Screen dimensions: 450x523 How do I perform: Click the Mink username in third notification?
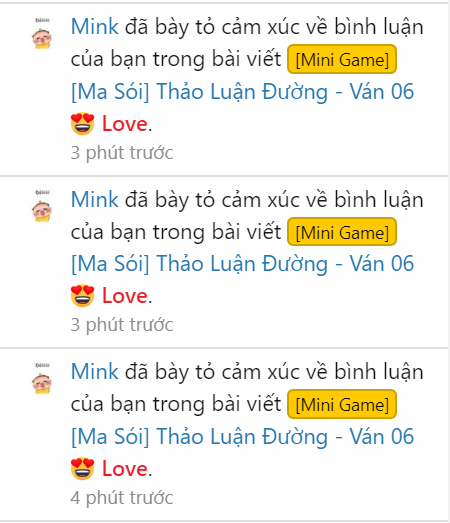click(95, 372)
